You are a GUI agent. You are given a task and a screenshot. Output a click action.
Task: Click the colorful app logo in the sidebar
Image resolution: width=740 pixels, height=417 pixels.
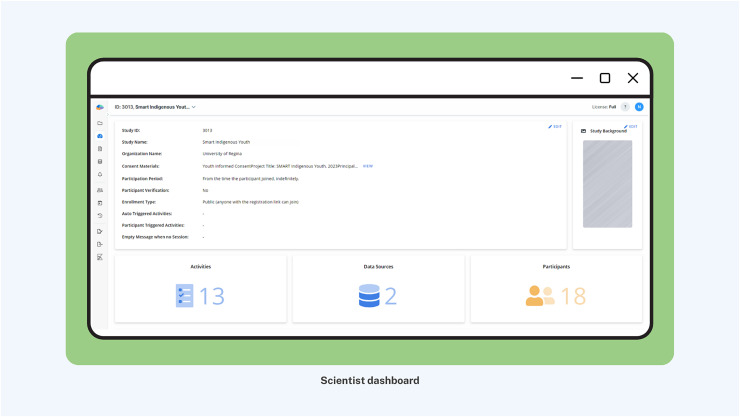click(x=100, y=107)
